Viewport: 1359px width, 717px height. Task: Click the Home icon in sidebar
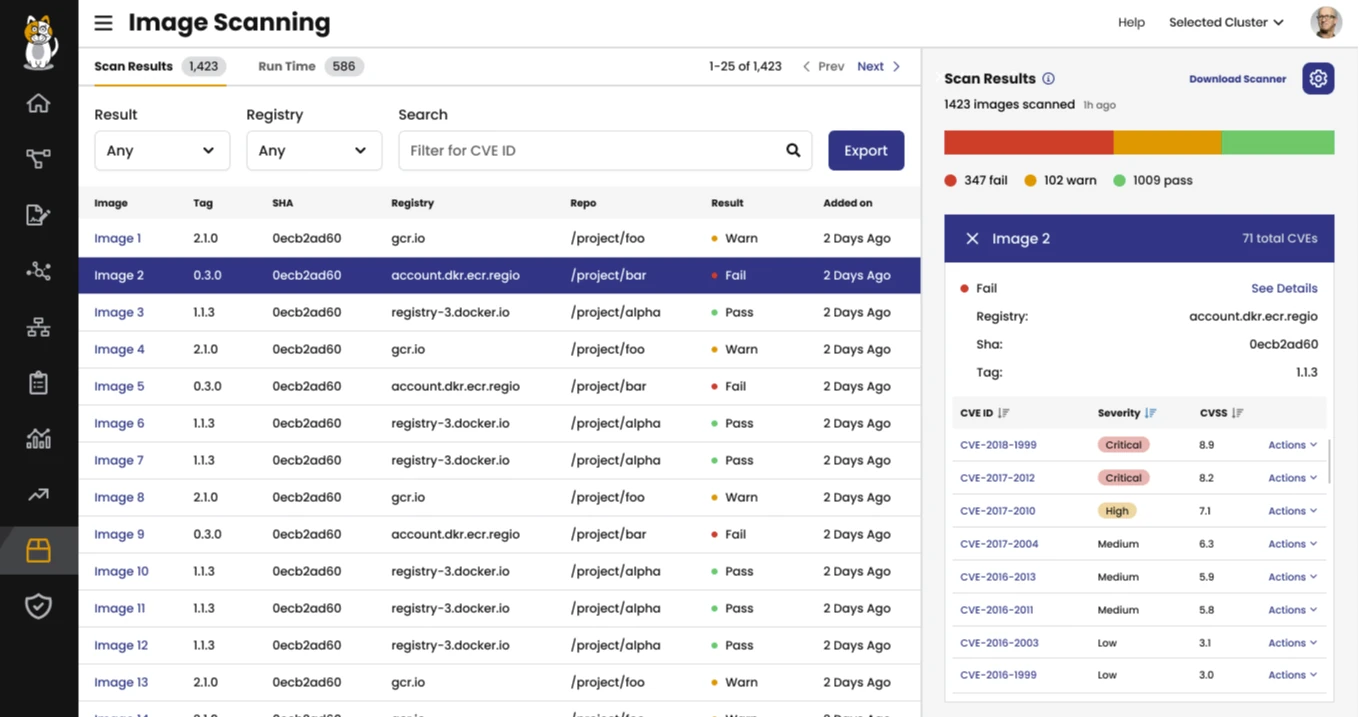click(x=38, y=104)
